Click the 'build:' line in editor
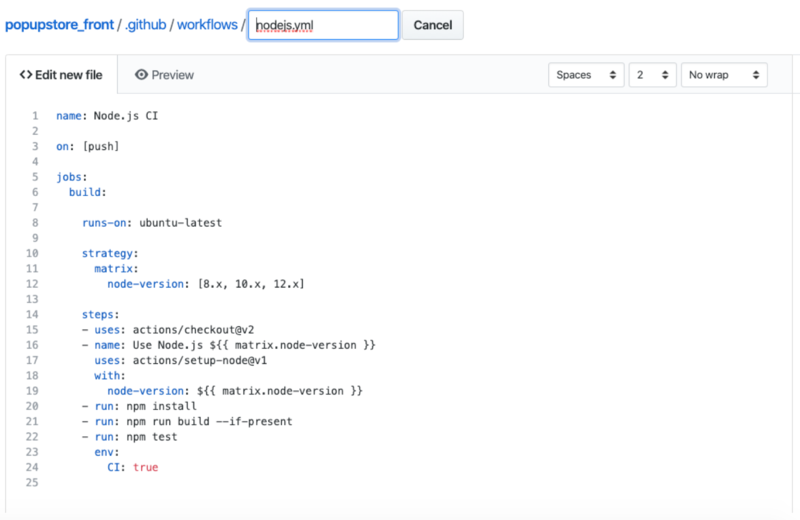 (x=88, y=192)
